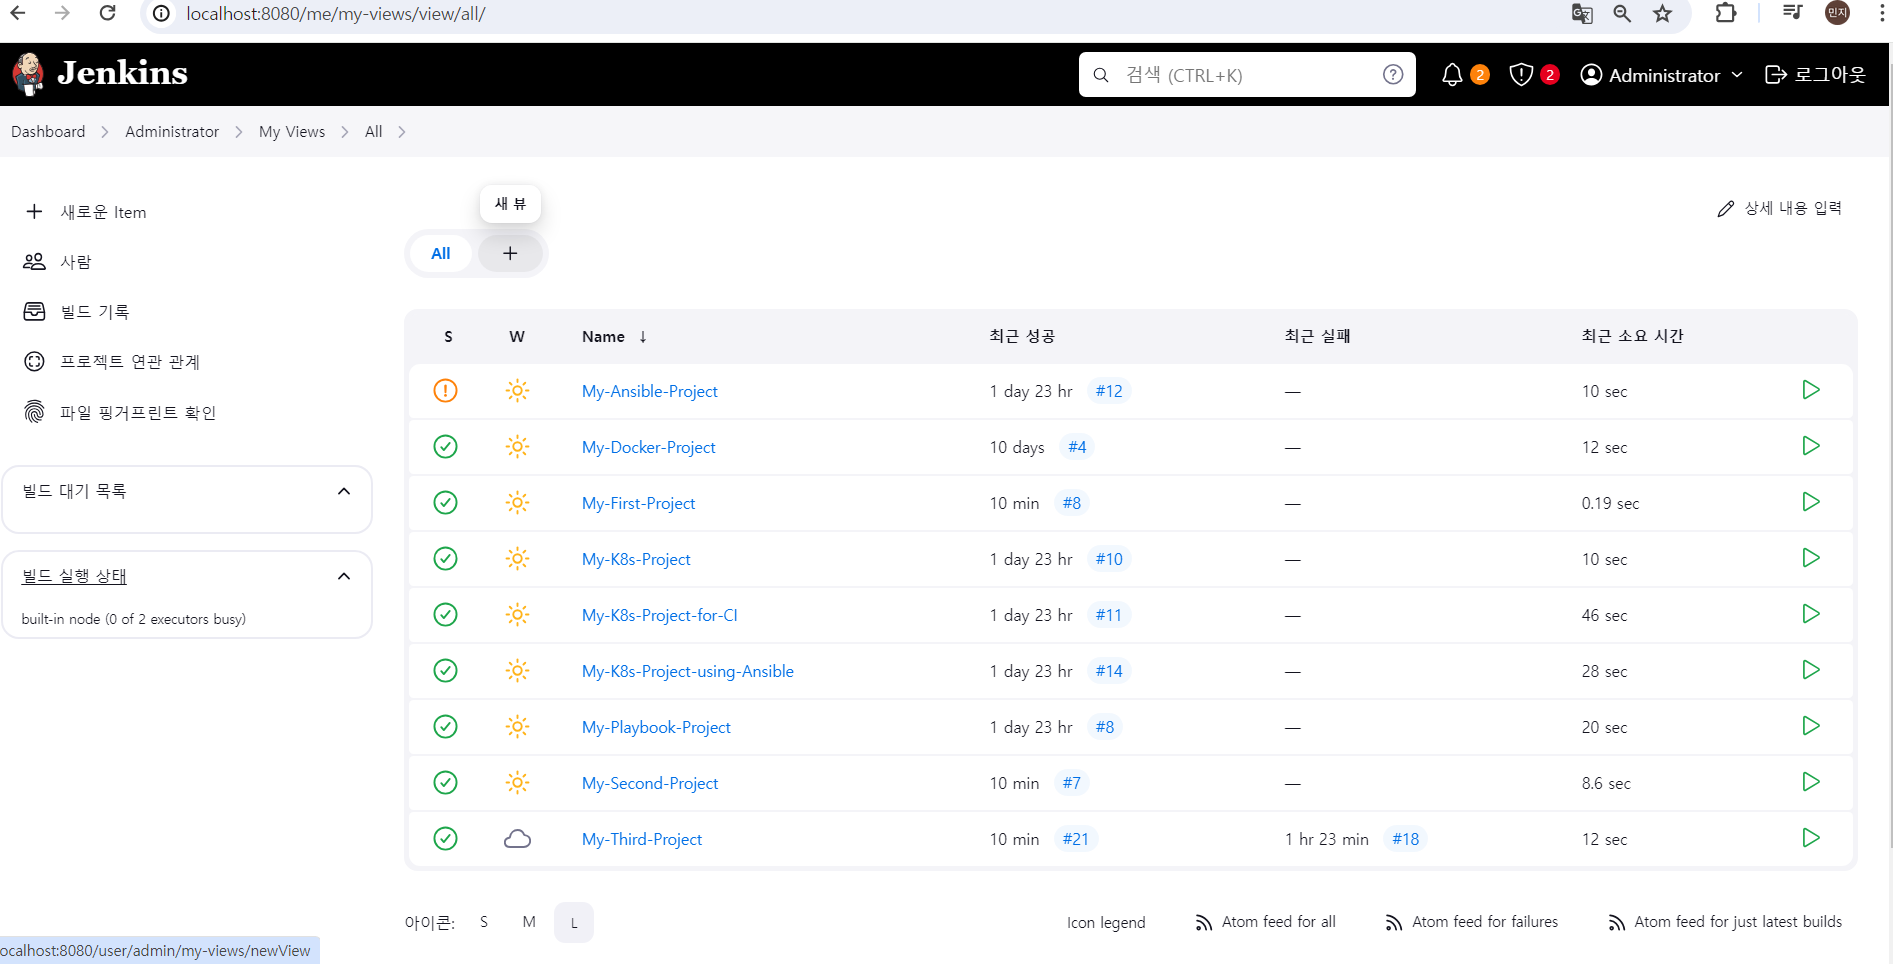This screenshot has height=964, width=1893.
Task: Open 사람 from the sidebar icon
Action: coord(34,261)
